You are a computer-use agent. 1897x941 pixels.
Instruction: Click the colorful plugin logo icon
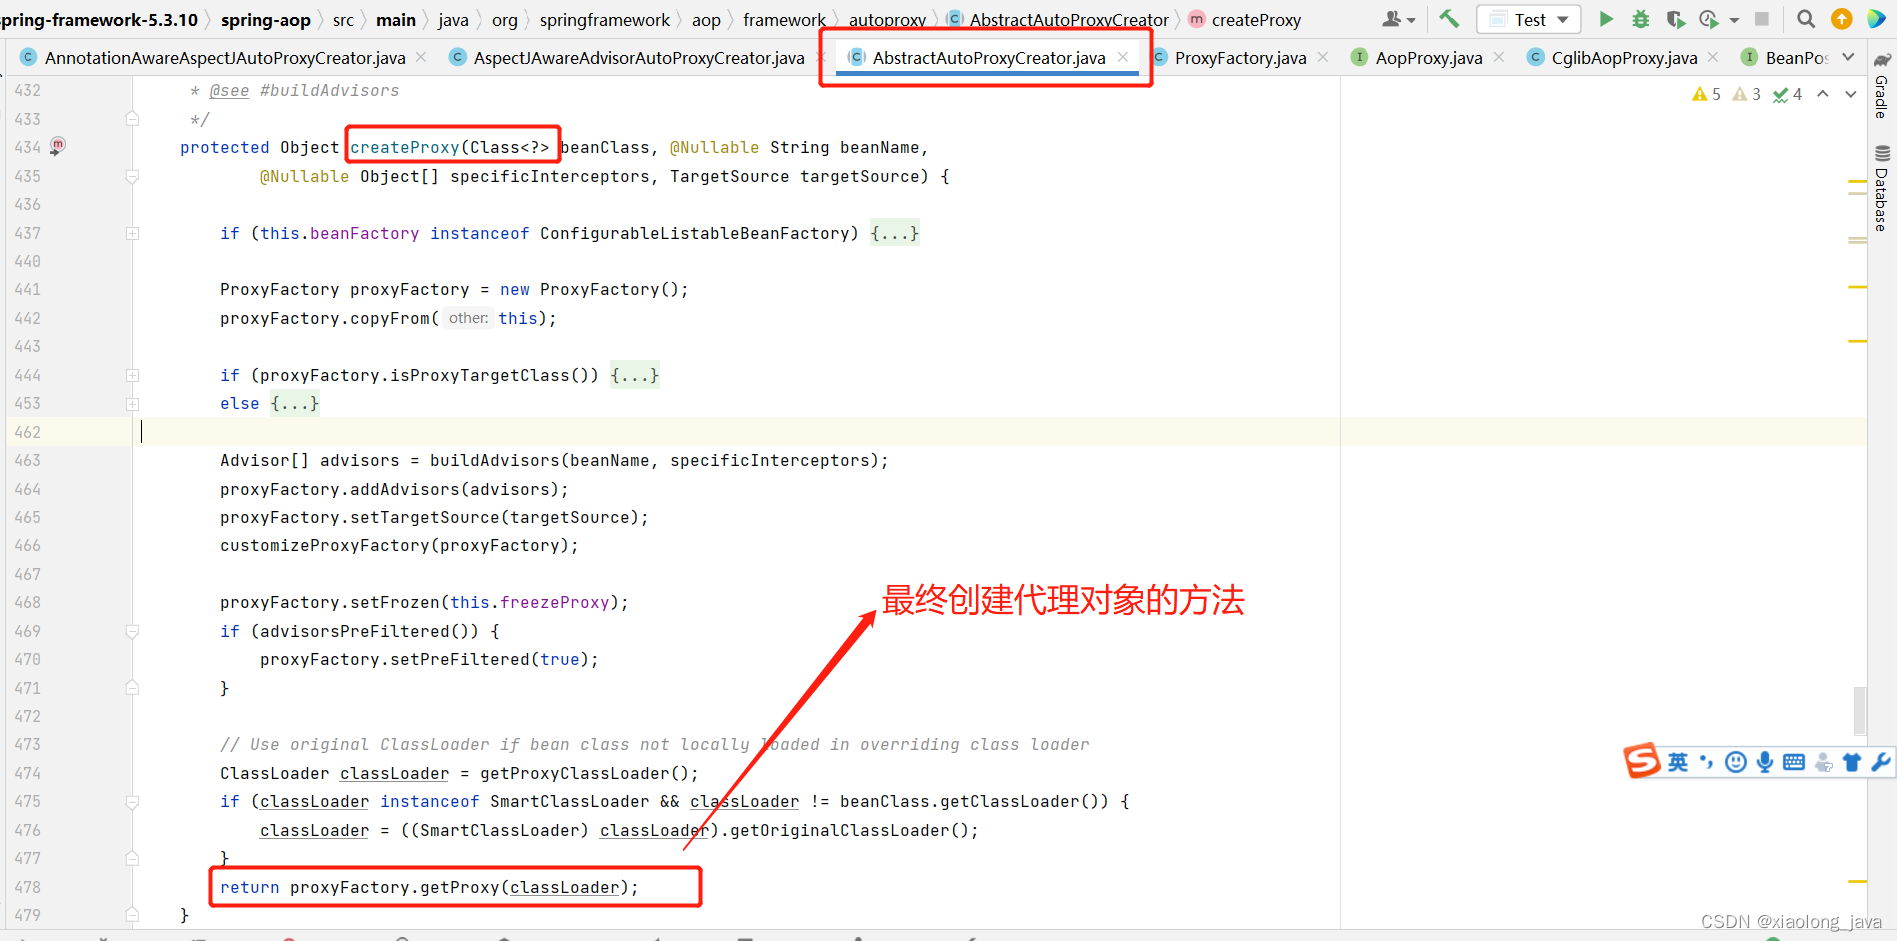pyautogui.click(x=1876, y=19)
